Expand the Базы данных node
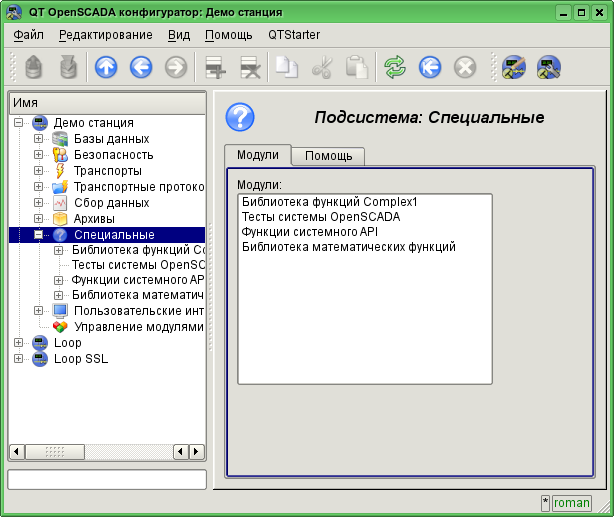This screenshot has width=614, height=517. point(38,139)
